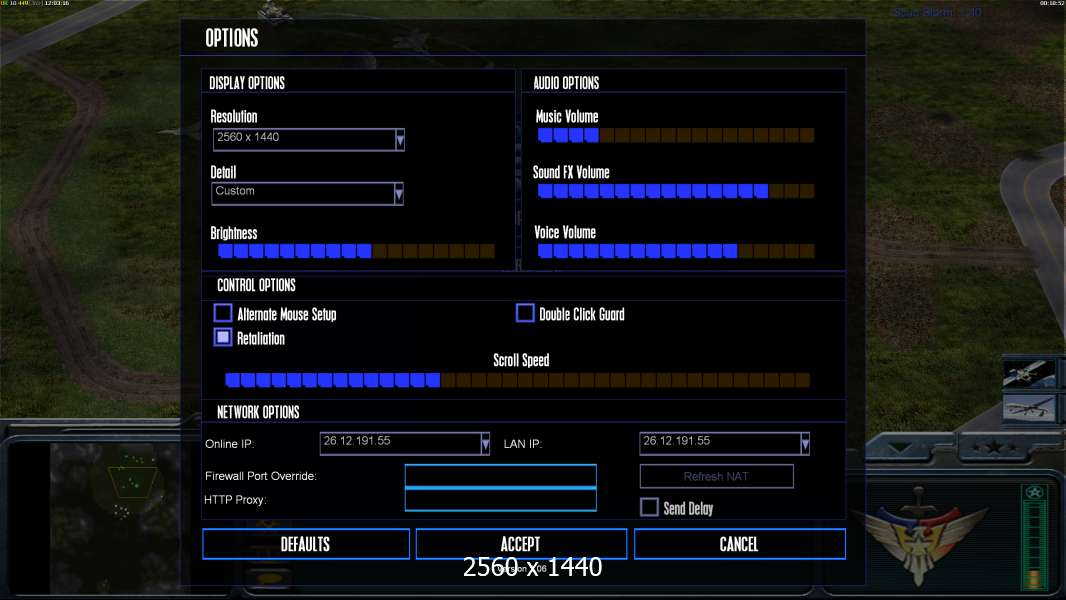
Task: Click the three-star generals rank button
Action: 994,447
